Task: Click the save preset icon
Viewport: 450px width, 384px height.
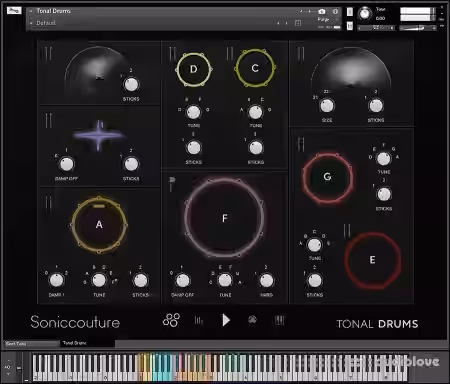Action: pos(298,23)
